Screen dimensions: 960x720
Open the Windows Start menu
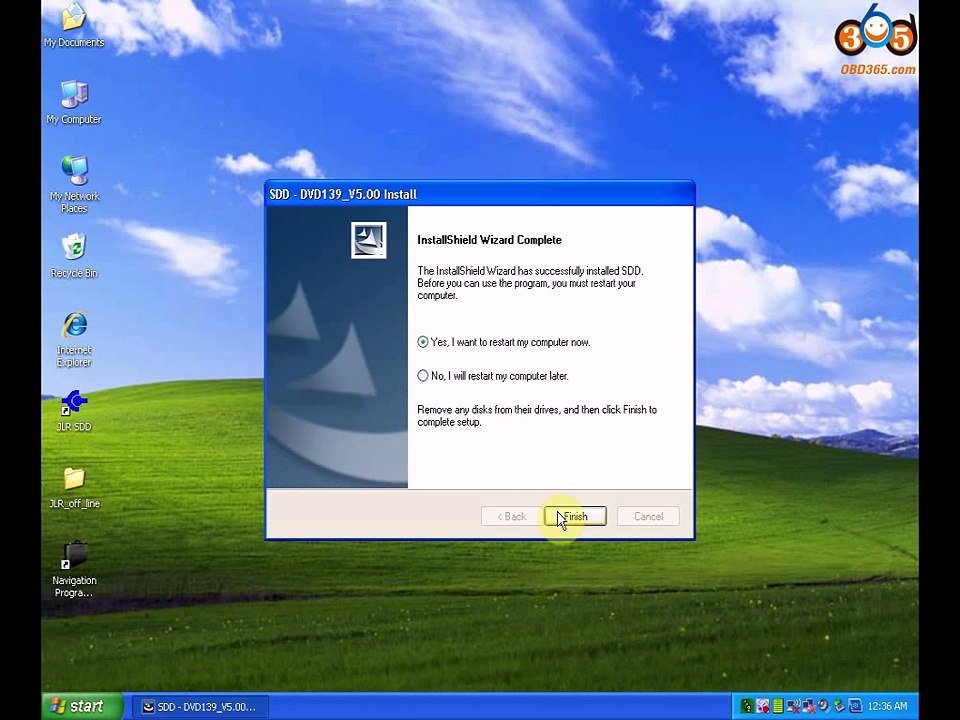pos(82,706)
